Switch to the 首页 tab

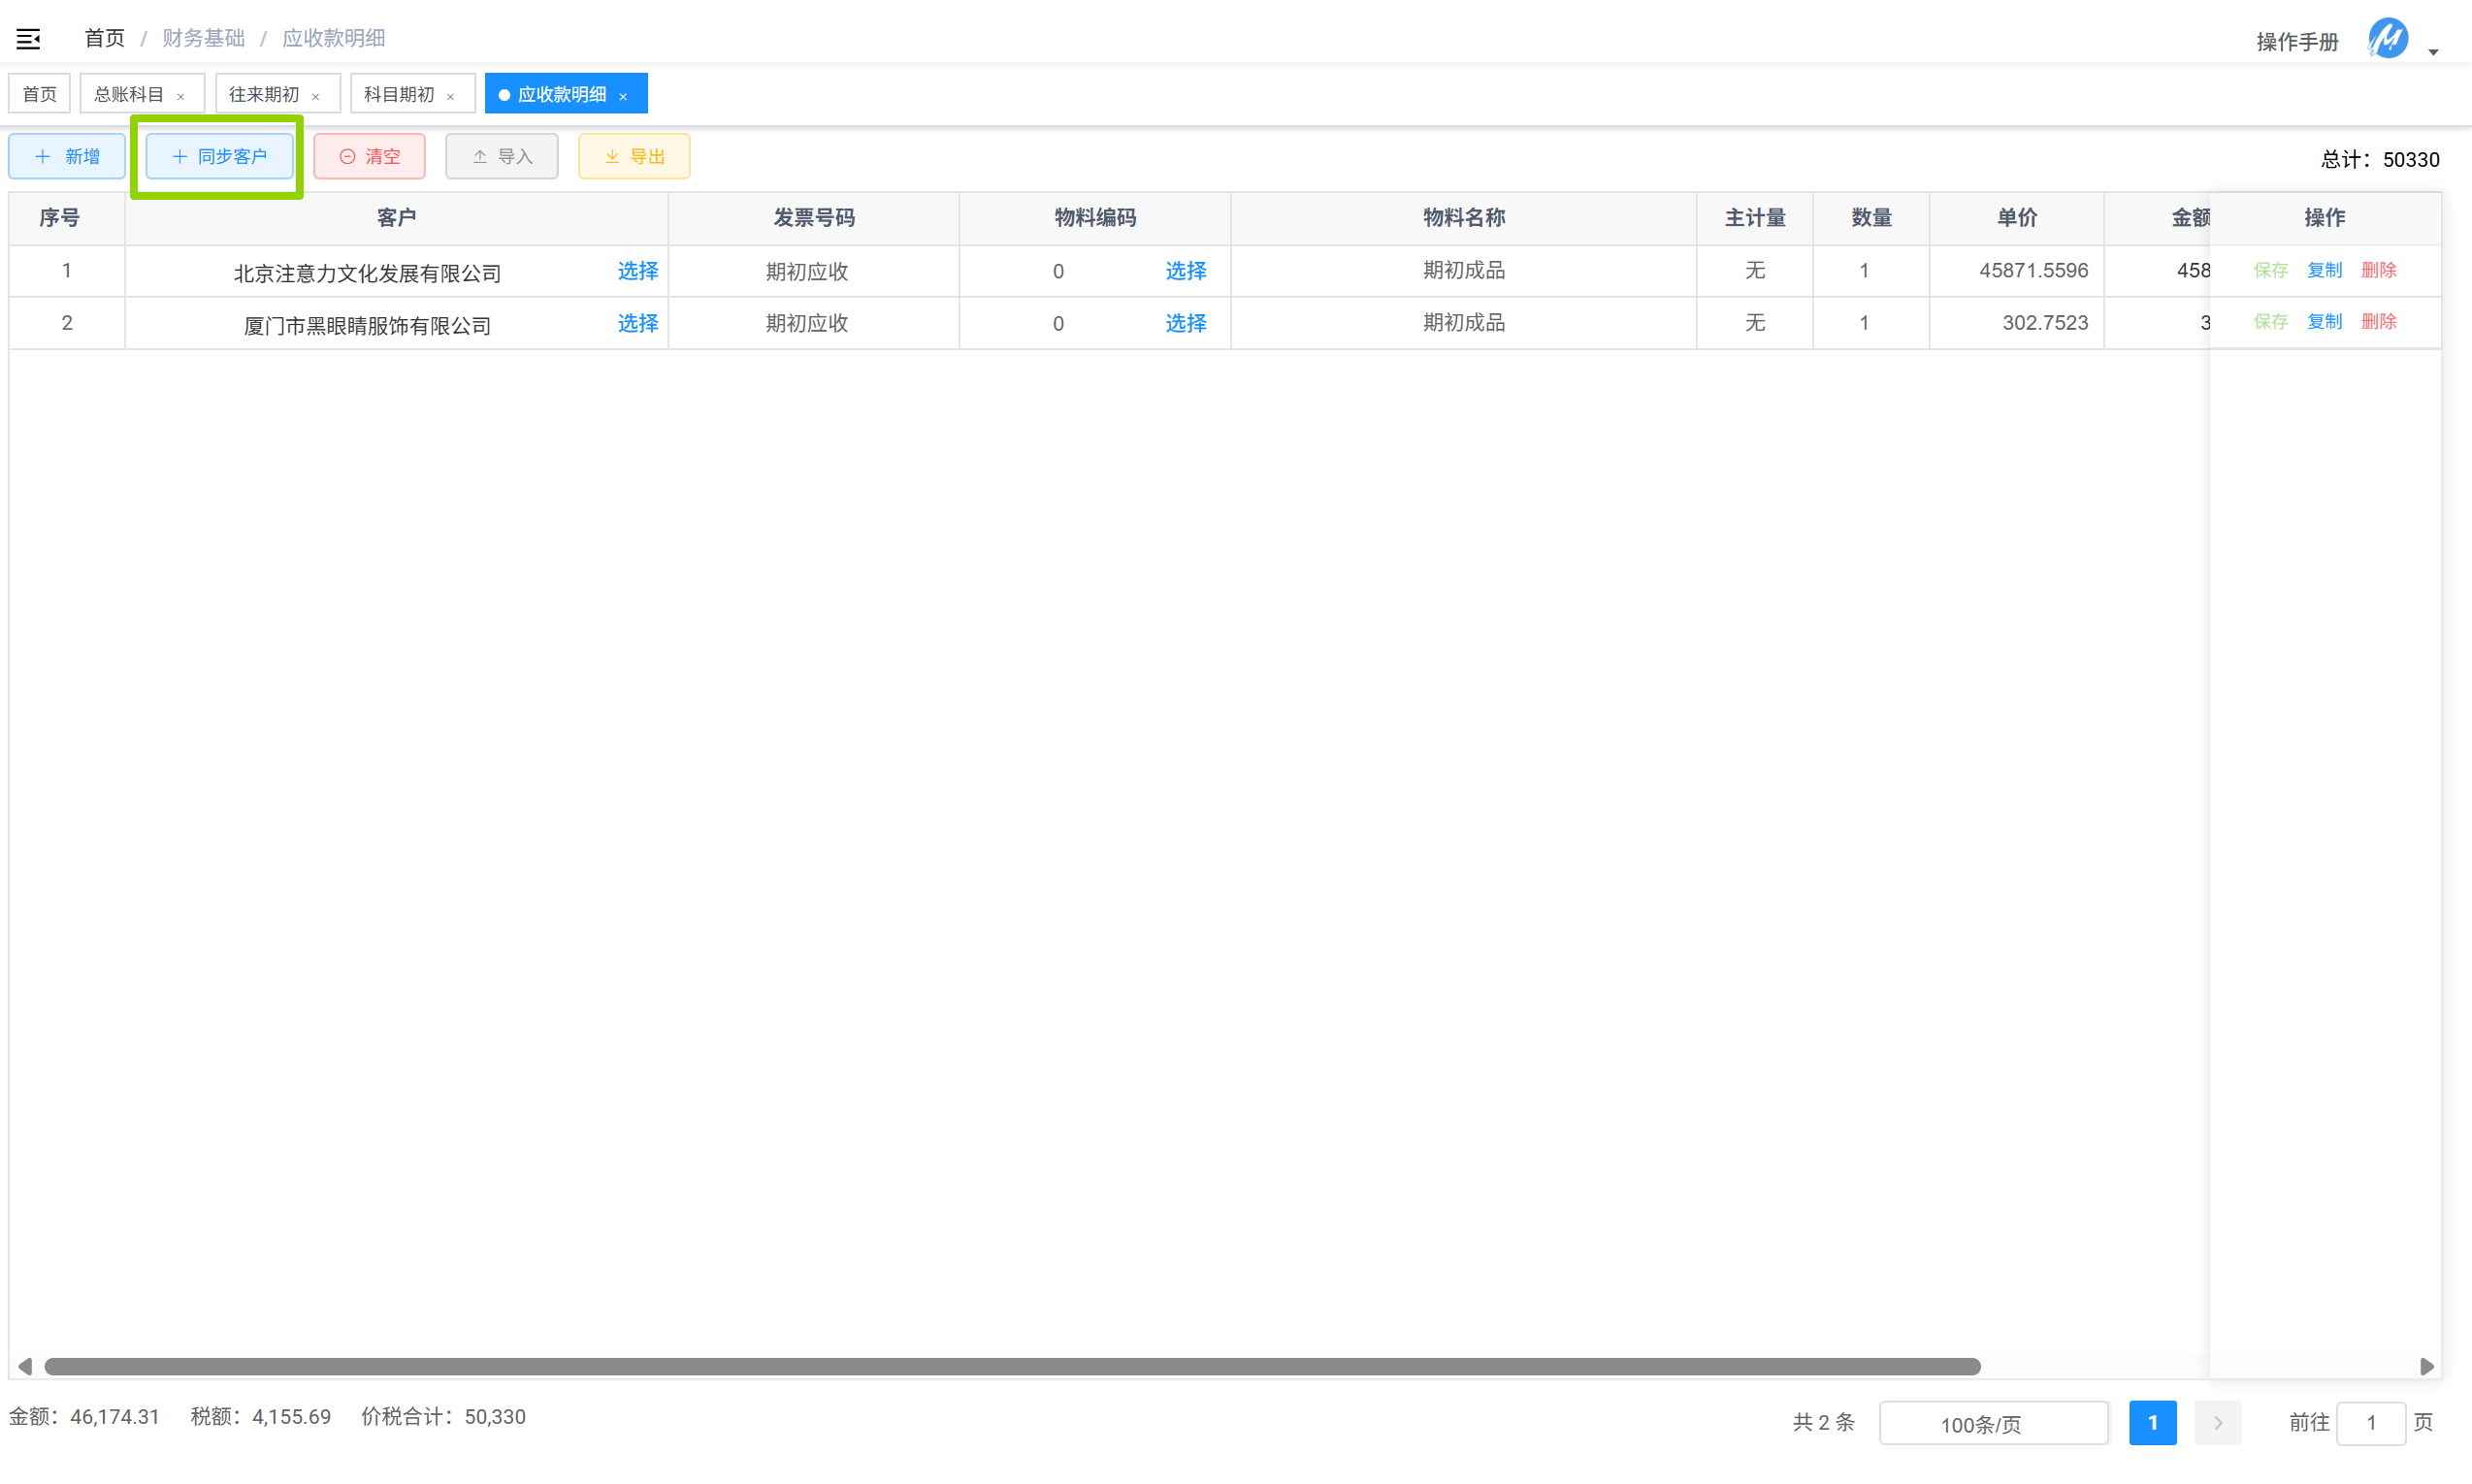tap(40, 94)
